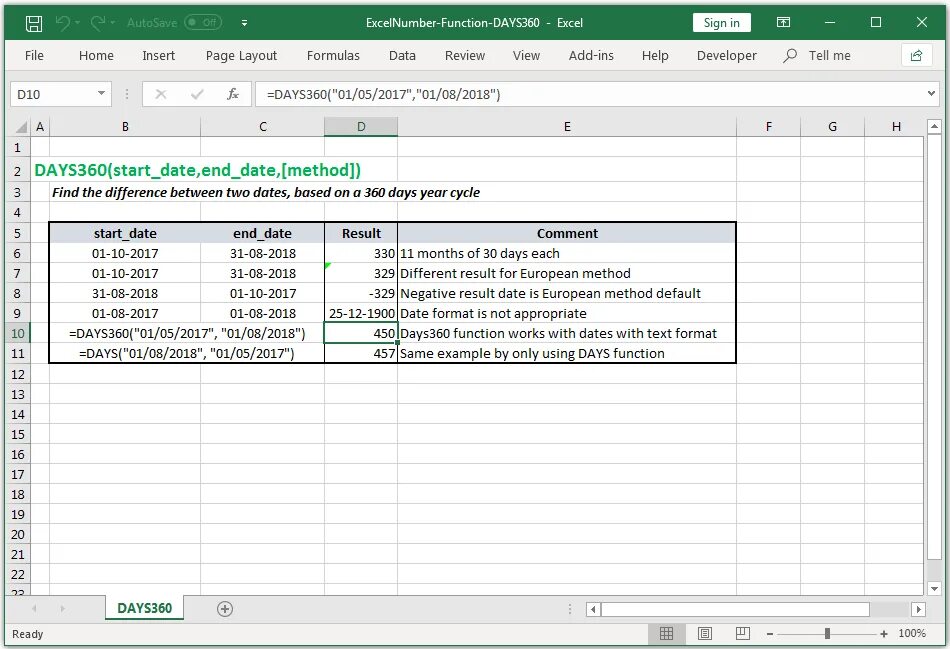This screenshot has width=950, height=649.
Task: Click previous sheet navigation arrow
Action: click(x=34, y=608)
